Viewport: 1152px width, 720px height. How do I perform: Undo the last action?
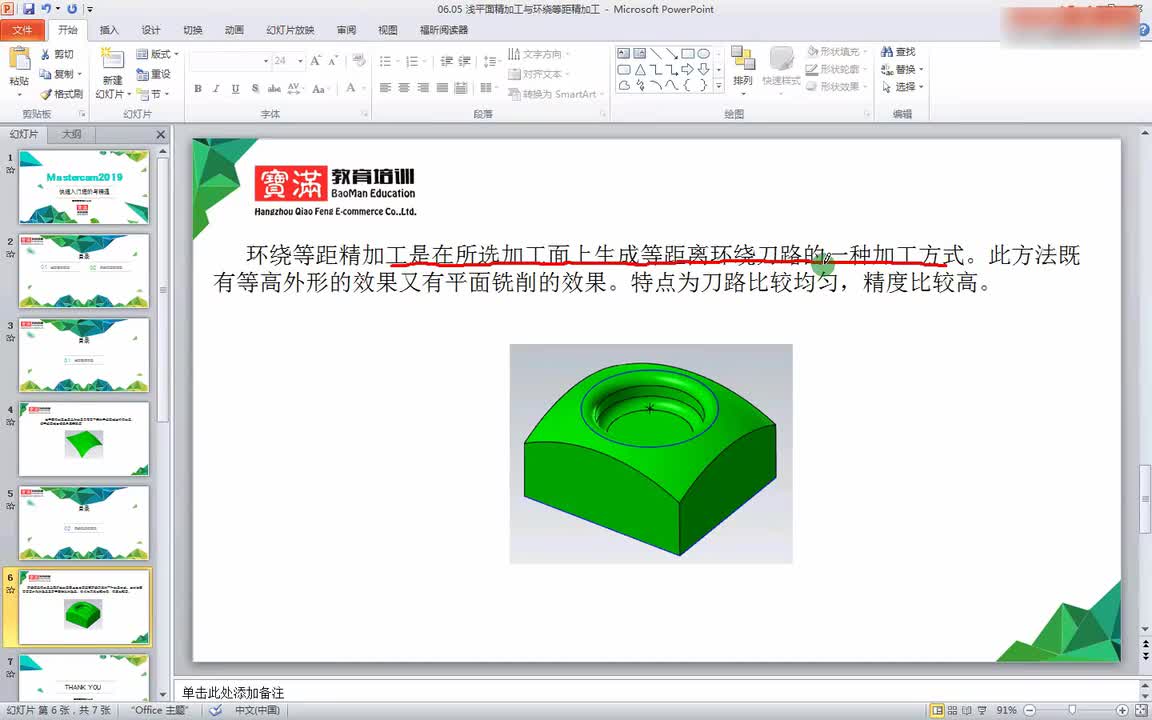(46, 9)
